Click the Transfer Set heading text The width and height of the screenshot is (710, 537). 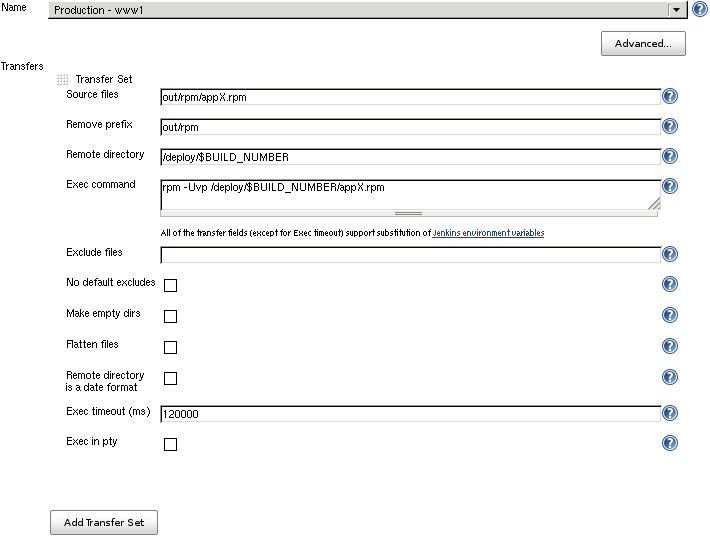pyautogui.click(x=104, y=79)
